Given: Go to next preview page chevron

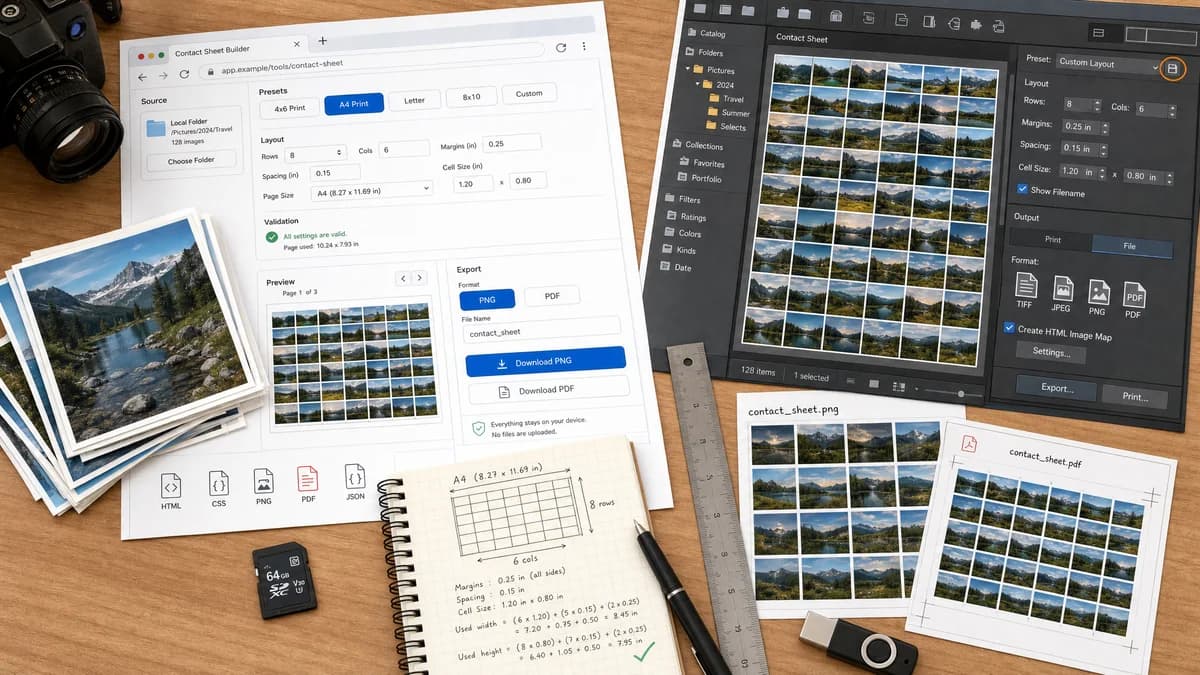Looking at the screenshot, I should point(419,278).
